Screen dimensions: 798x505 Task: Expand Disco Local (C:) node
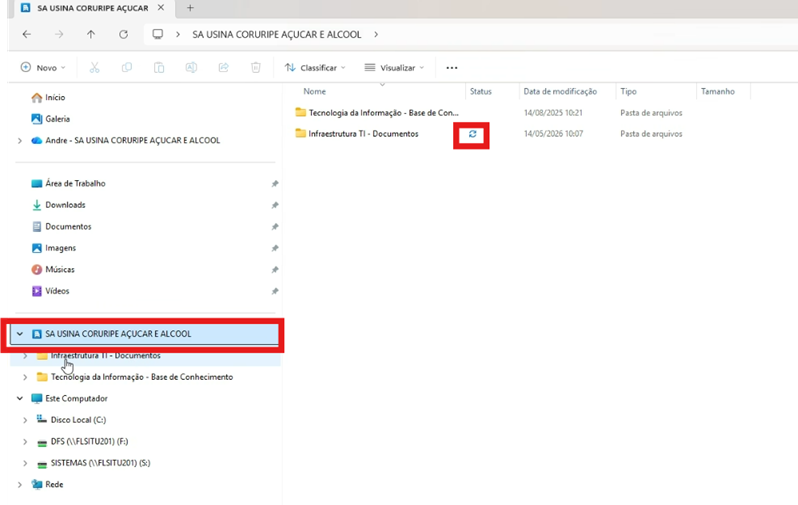25,420
